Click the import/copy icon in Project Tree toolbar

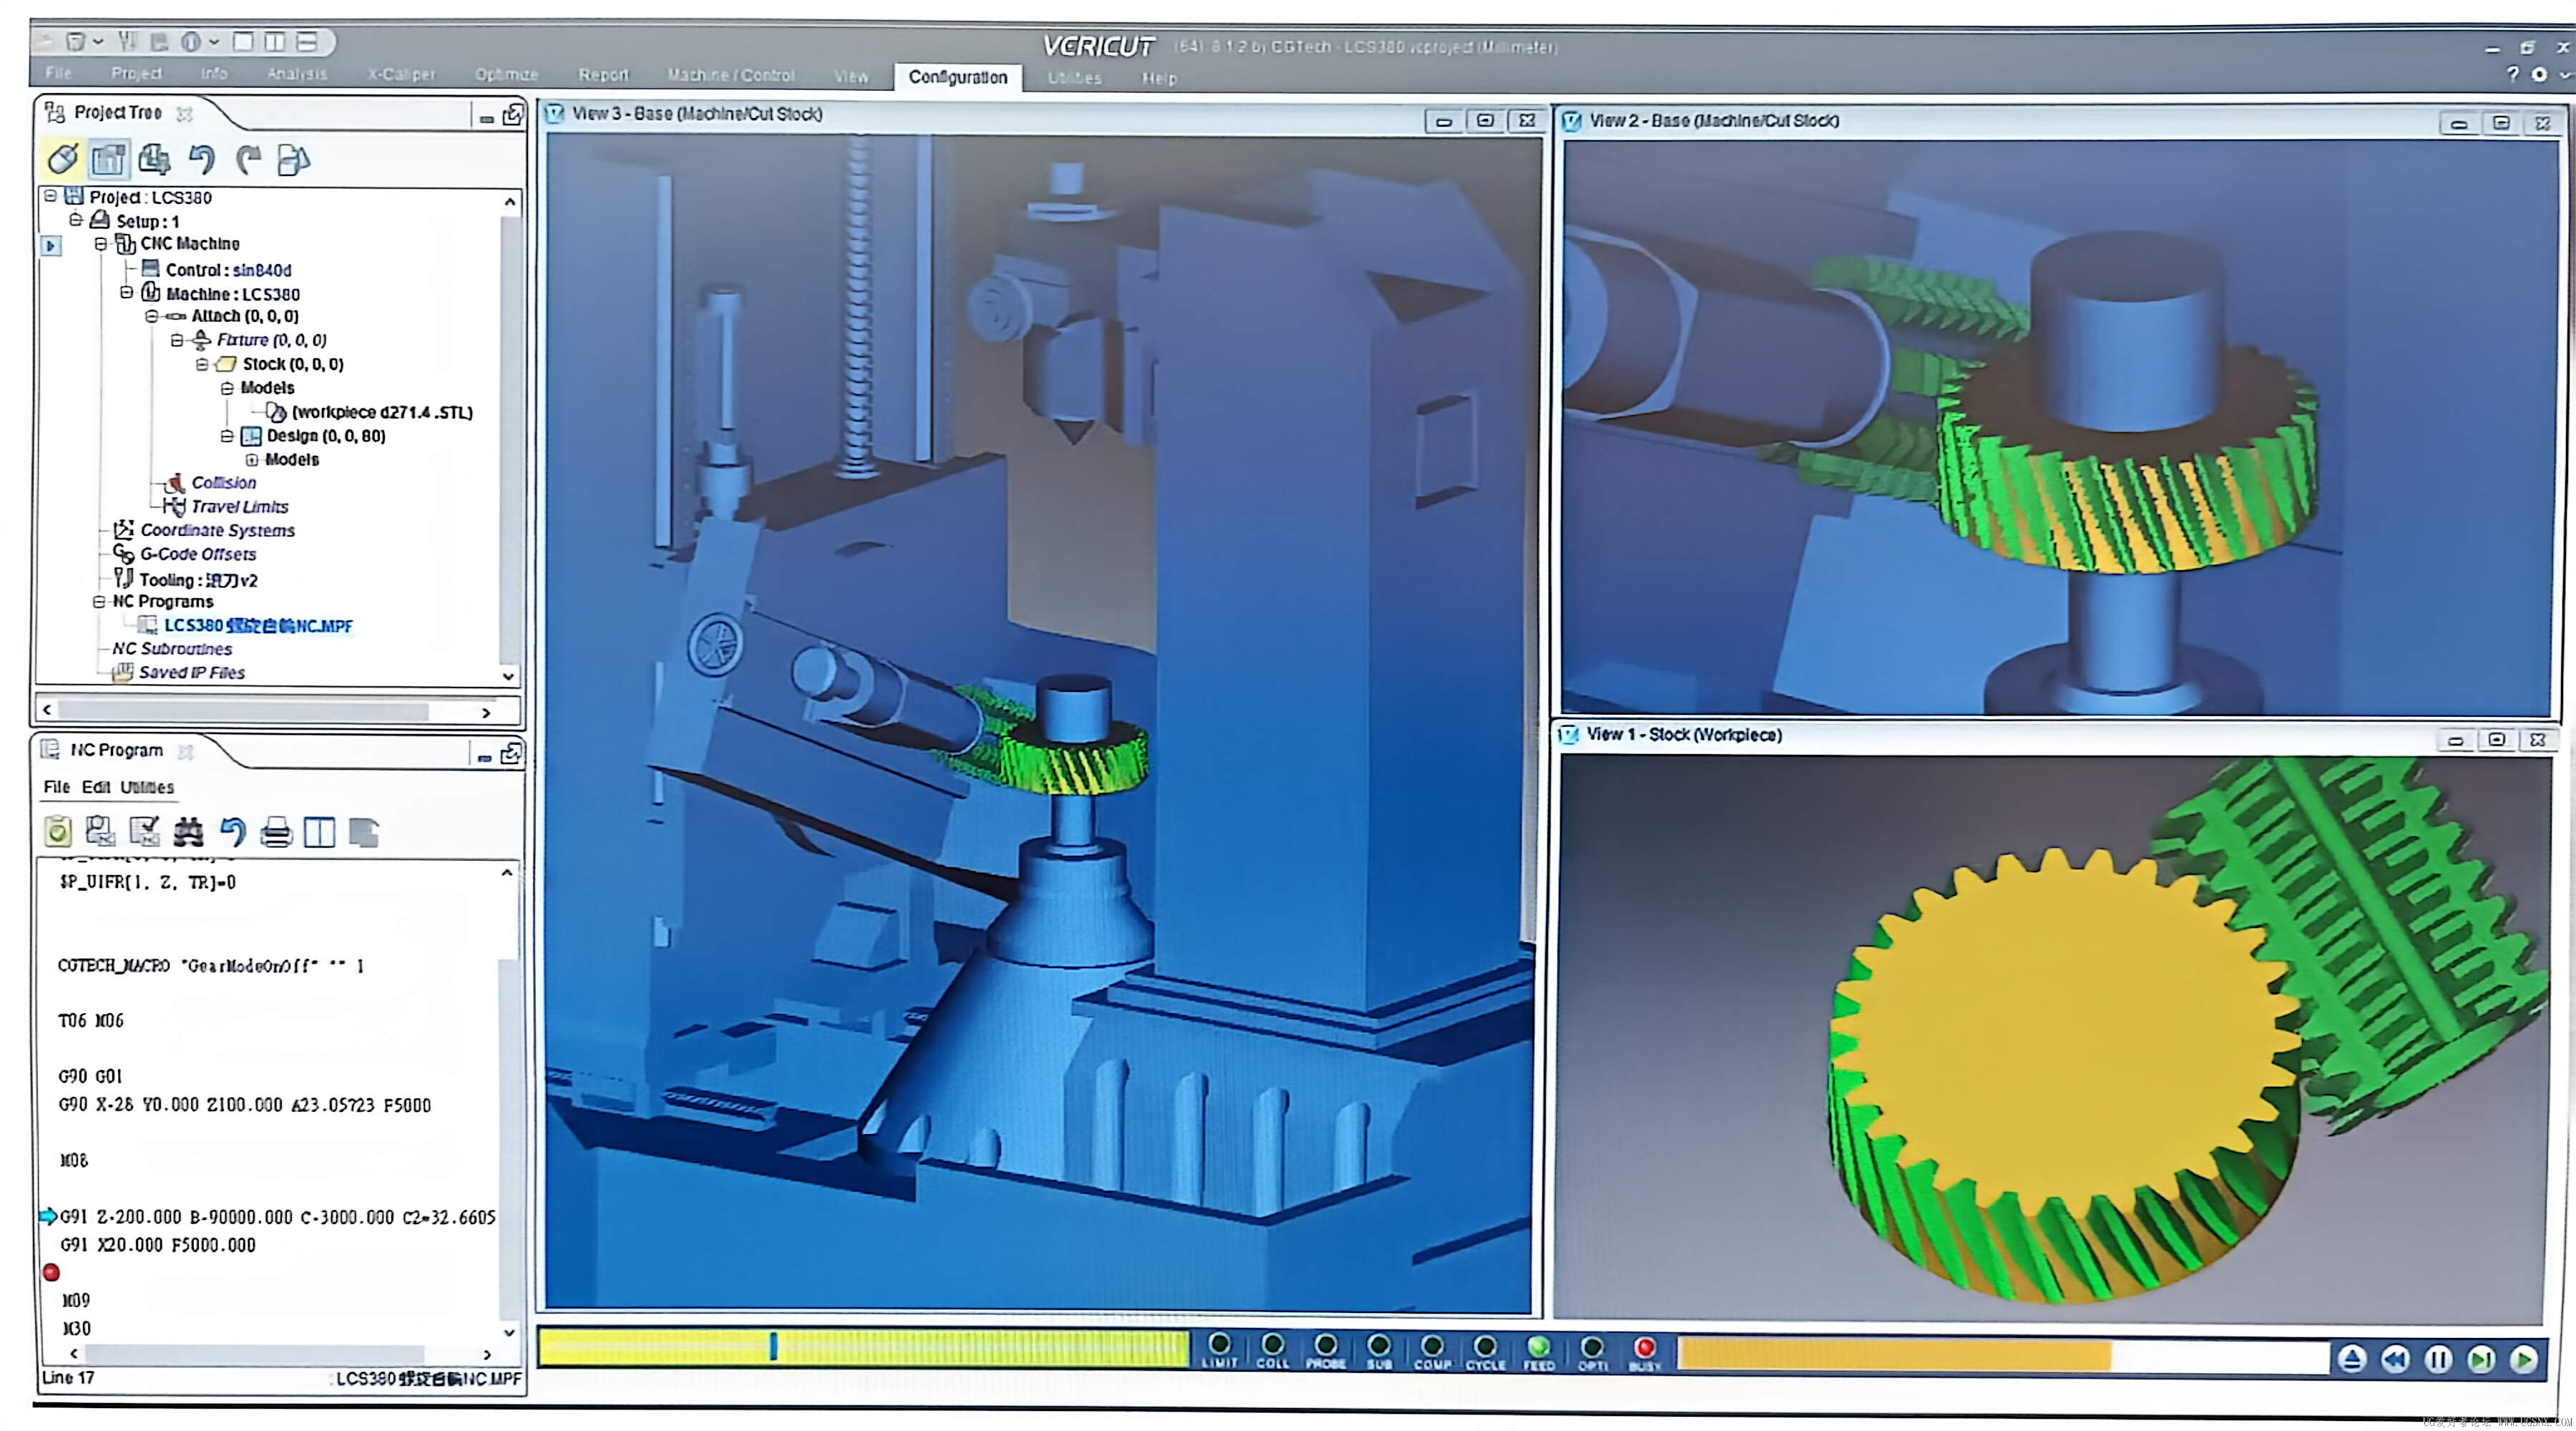(x=154, y=158)
